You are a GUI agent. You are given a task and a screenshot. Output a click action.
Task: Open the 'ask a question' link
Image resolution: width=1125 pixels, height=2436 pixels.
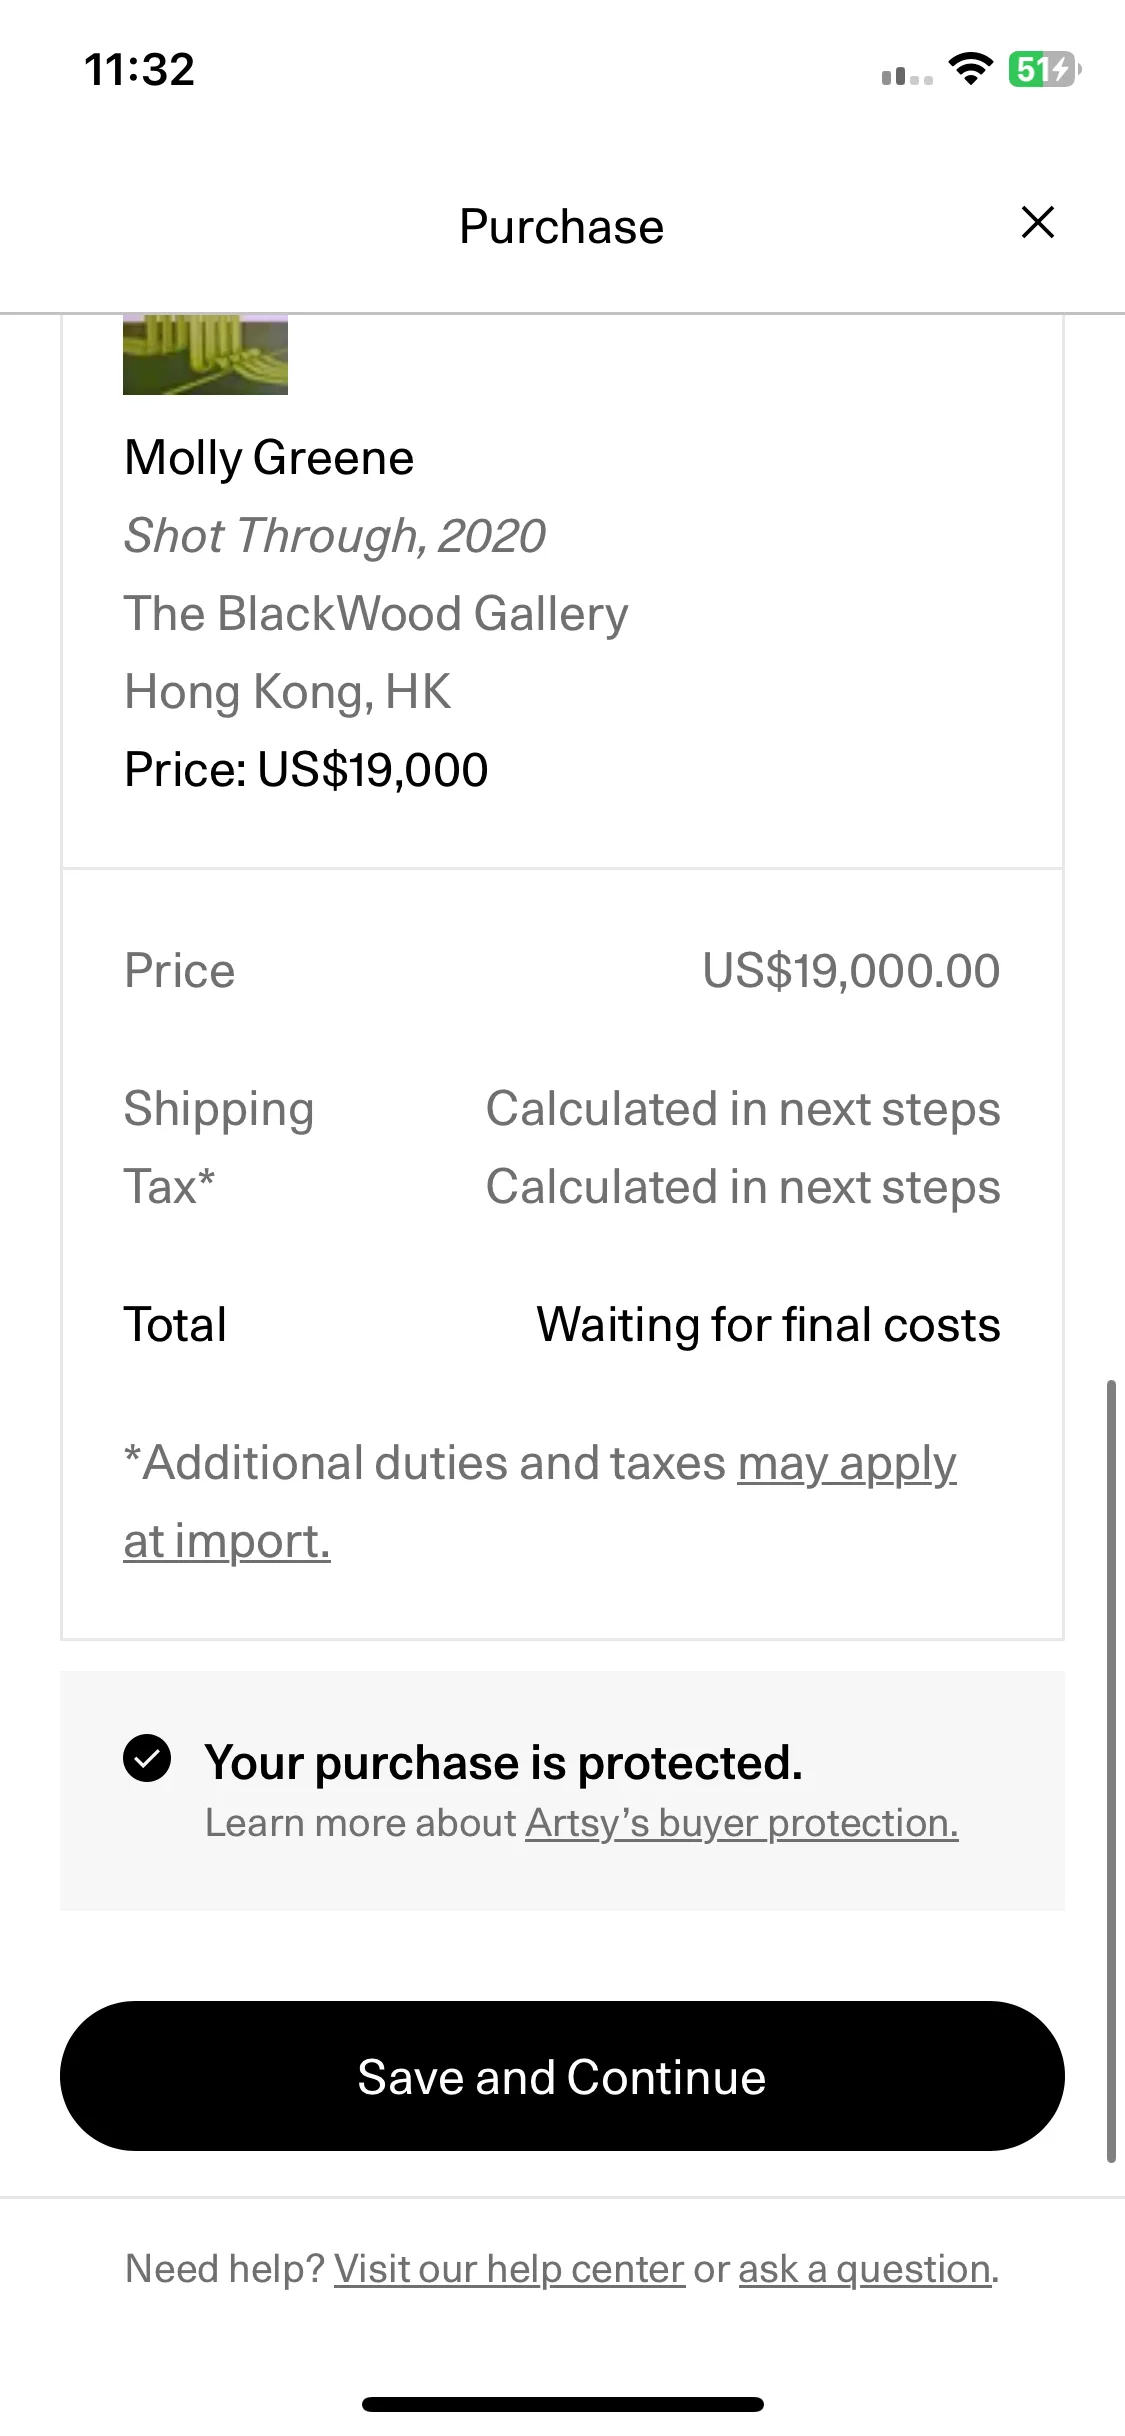pos(865,2269)
